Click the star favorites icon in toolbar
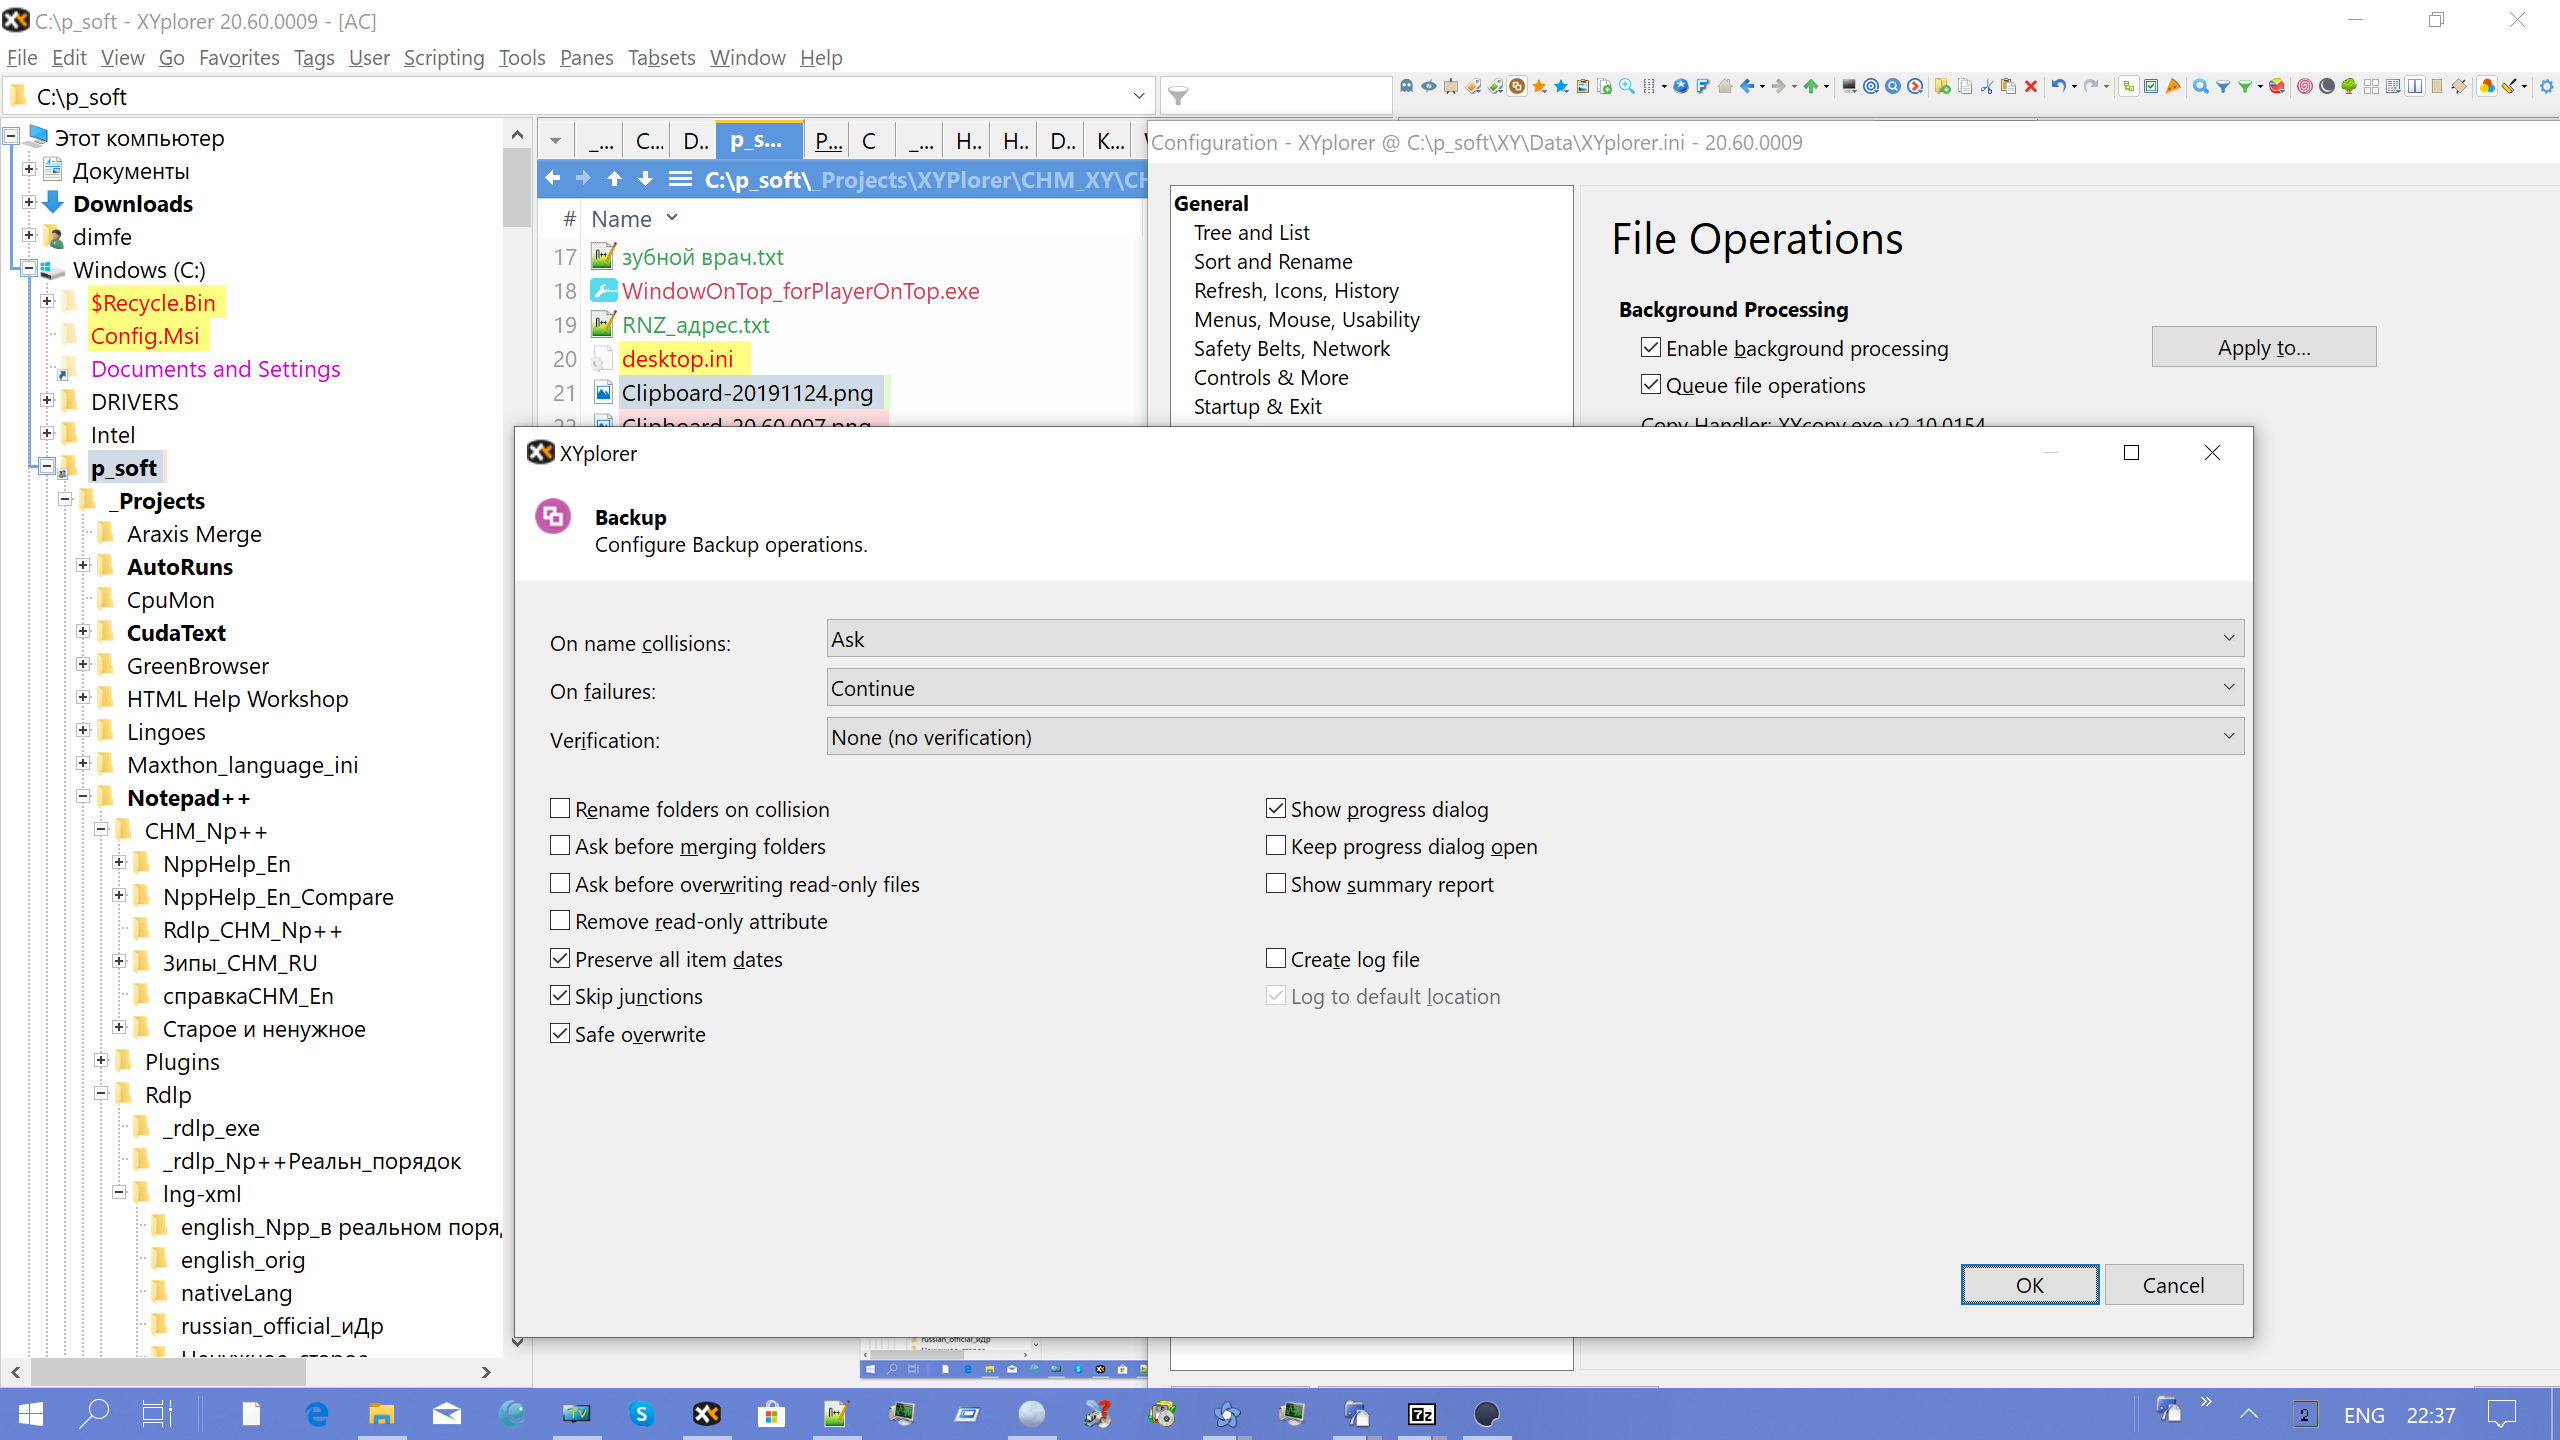Viewport: 2560px width, 1440px height. (x=1544, y=88)
